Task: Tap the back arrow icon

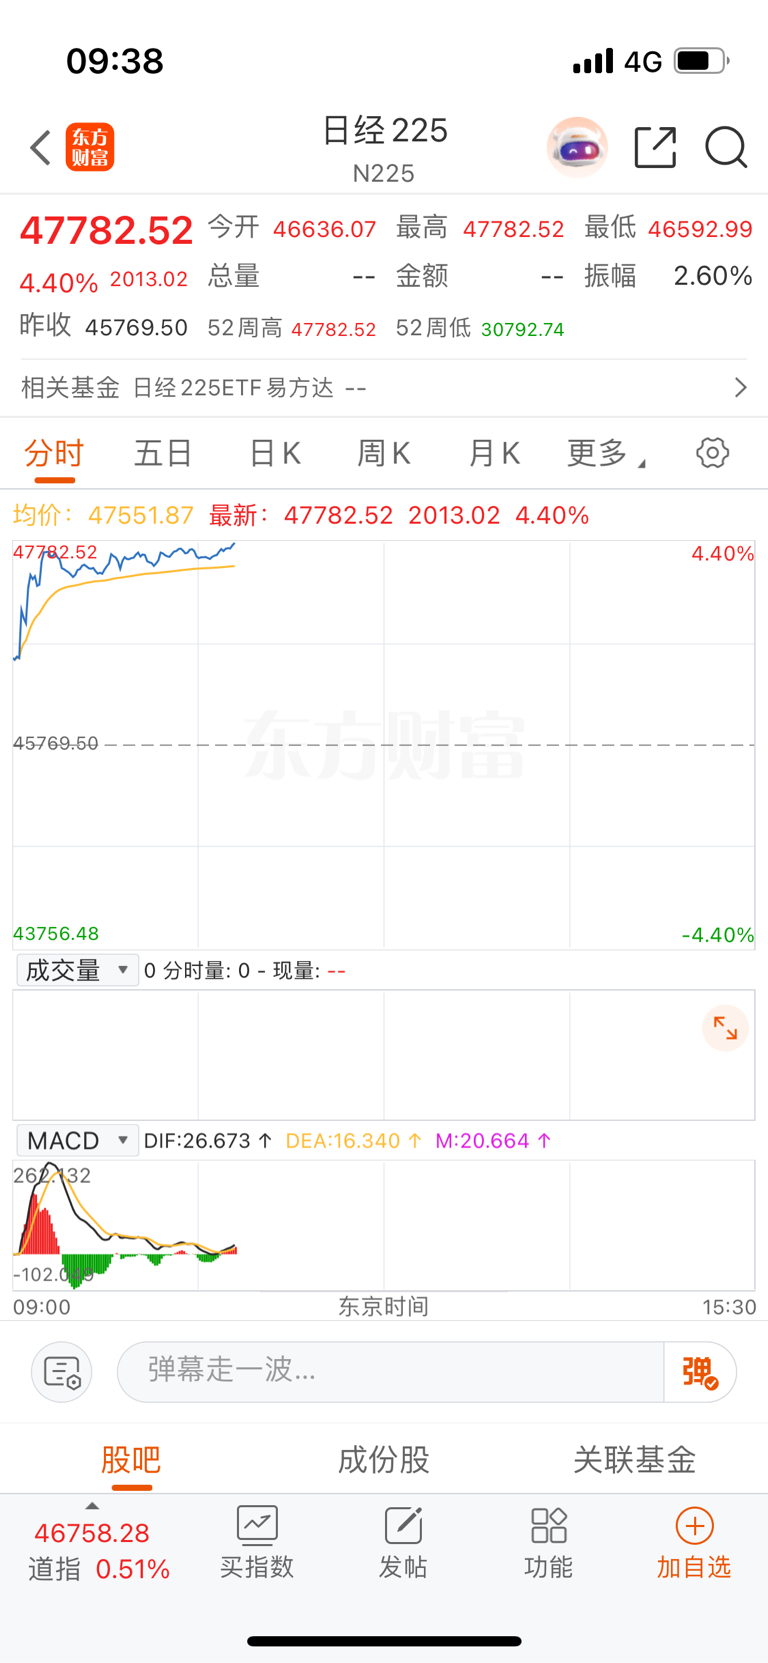Action: [x=40, y=148]
